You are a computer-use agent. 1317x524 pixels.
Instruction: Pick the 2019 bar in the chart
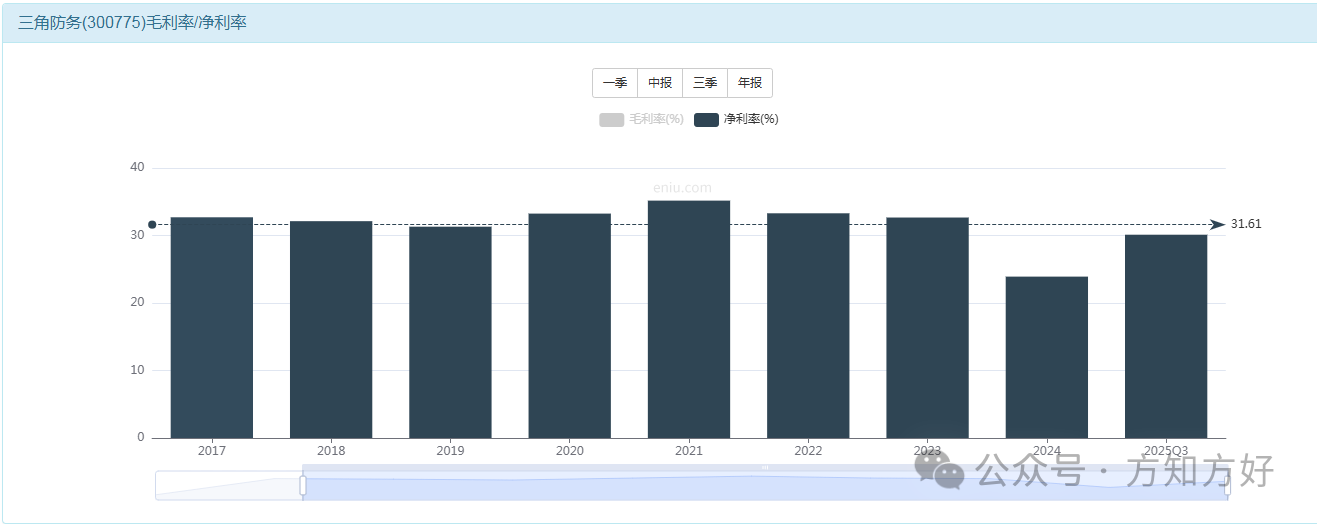450,333
